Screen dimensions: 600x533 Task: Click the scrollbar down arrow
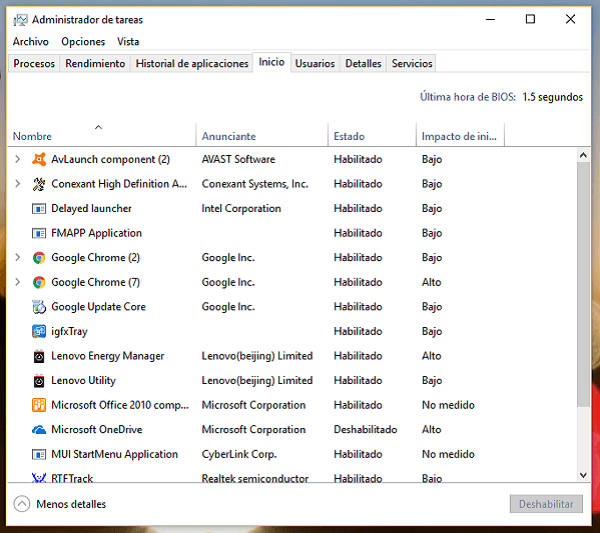click(584, 475)
